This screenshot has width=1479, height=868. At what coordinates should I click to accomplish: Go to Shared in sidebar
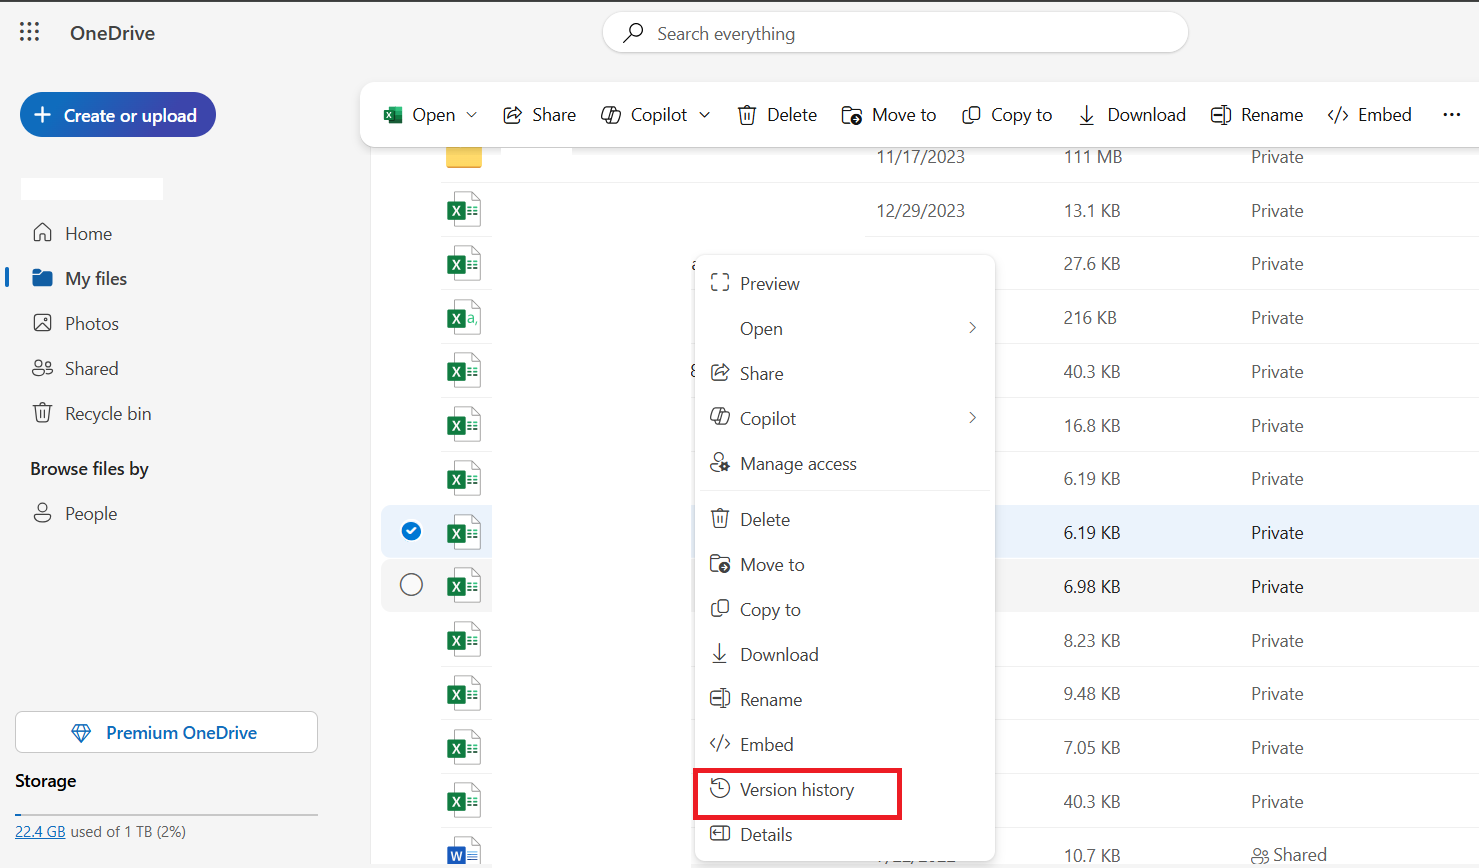click(91, 368)
